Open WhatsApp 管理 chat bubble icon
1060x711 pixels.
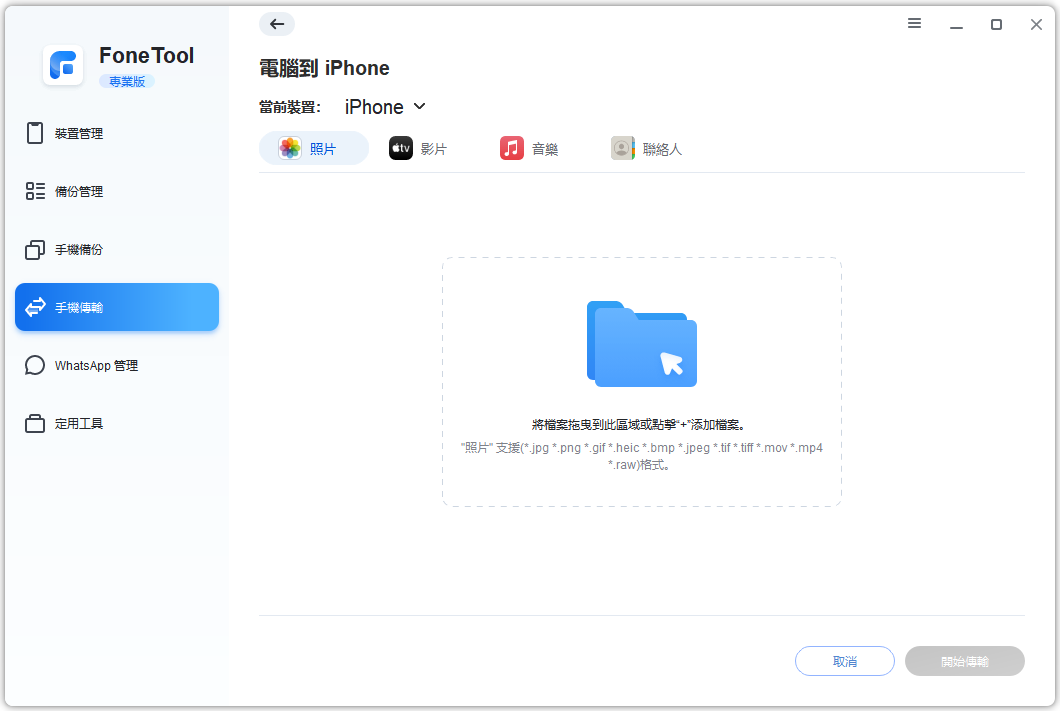(35, 365)
